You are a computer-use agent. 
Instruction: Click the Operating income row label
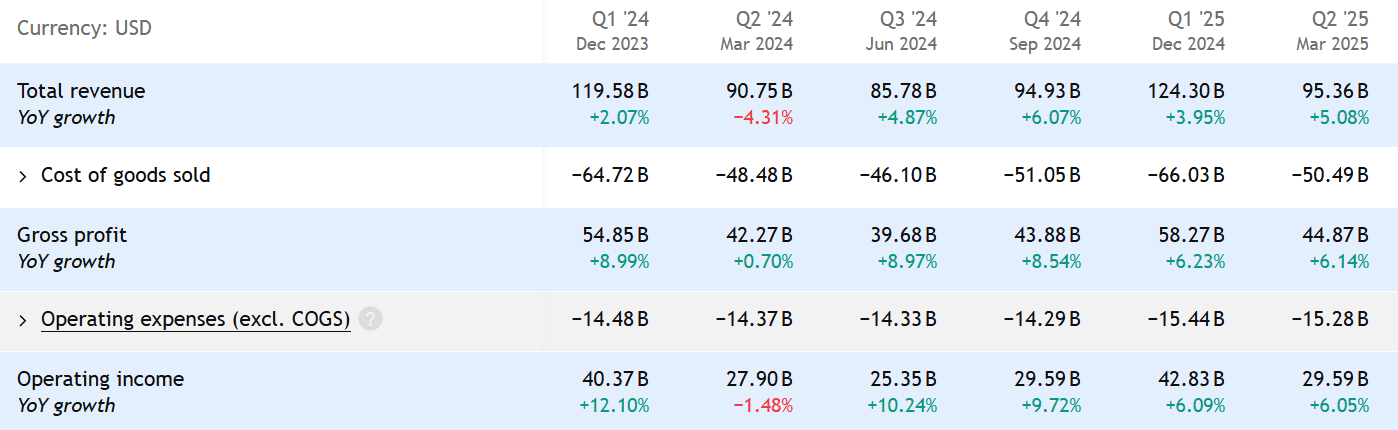(x=100, y=379)
